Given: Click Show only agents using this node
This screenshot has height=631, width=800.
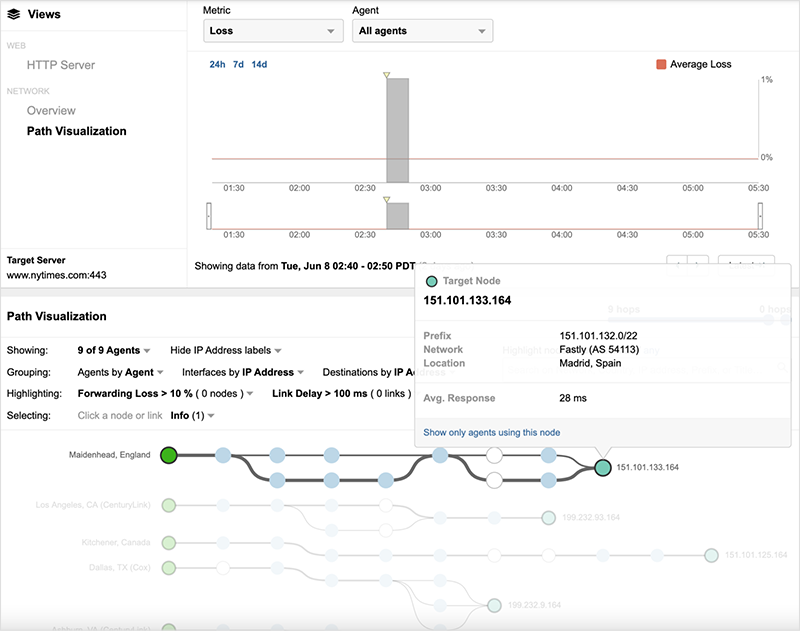Looking at the screenshot, I should pos(491,433).
